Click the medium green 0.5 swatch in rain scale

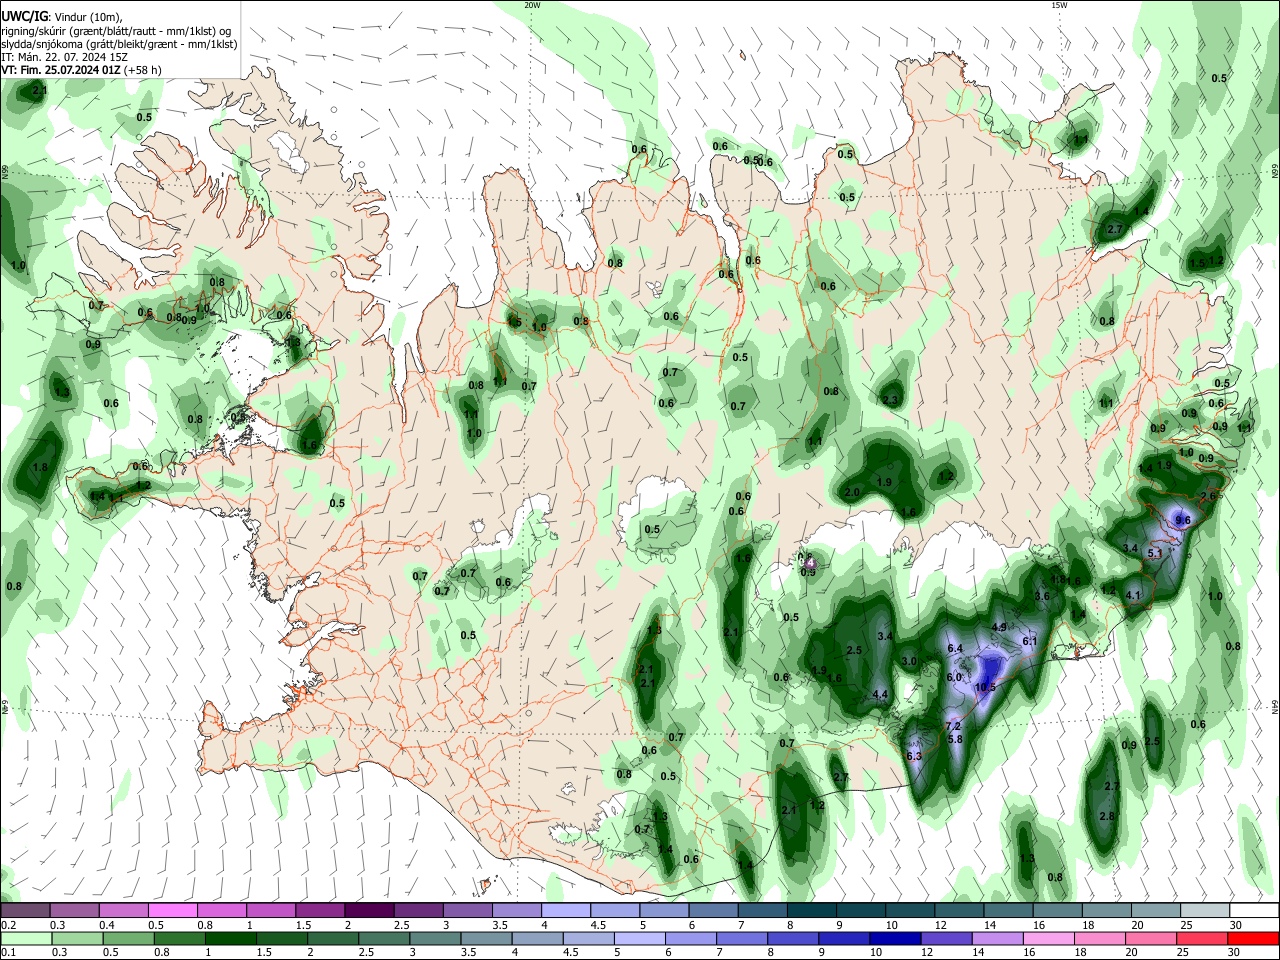pos(128,938)
